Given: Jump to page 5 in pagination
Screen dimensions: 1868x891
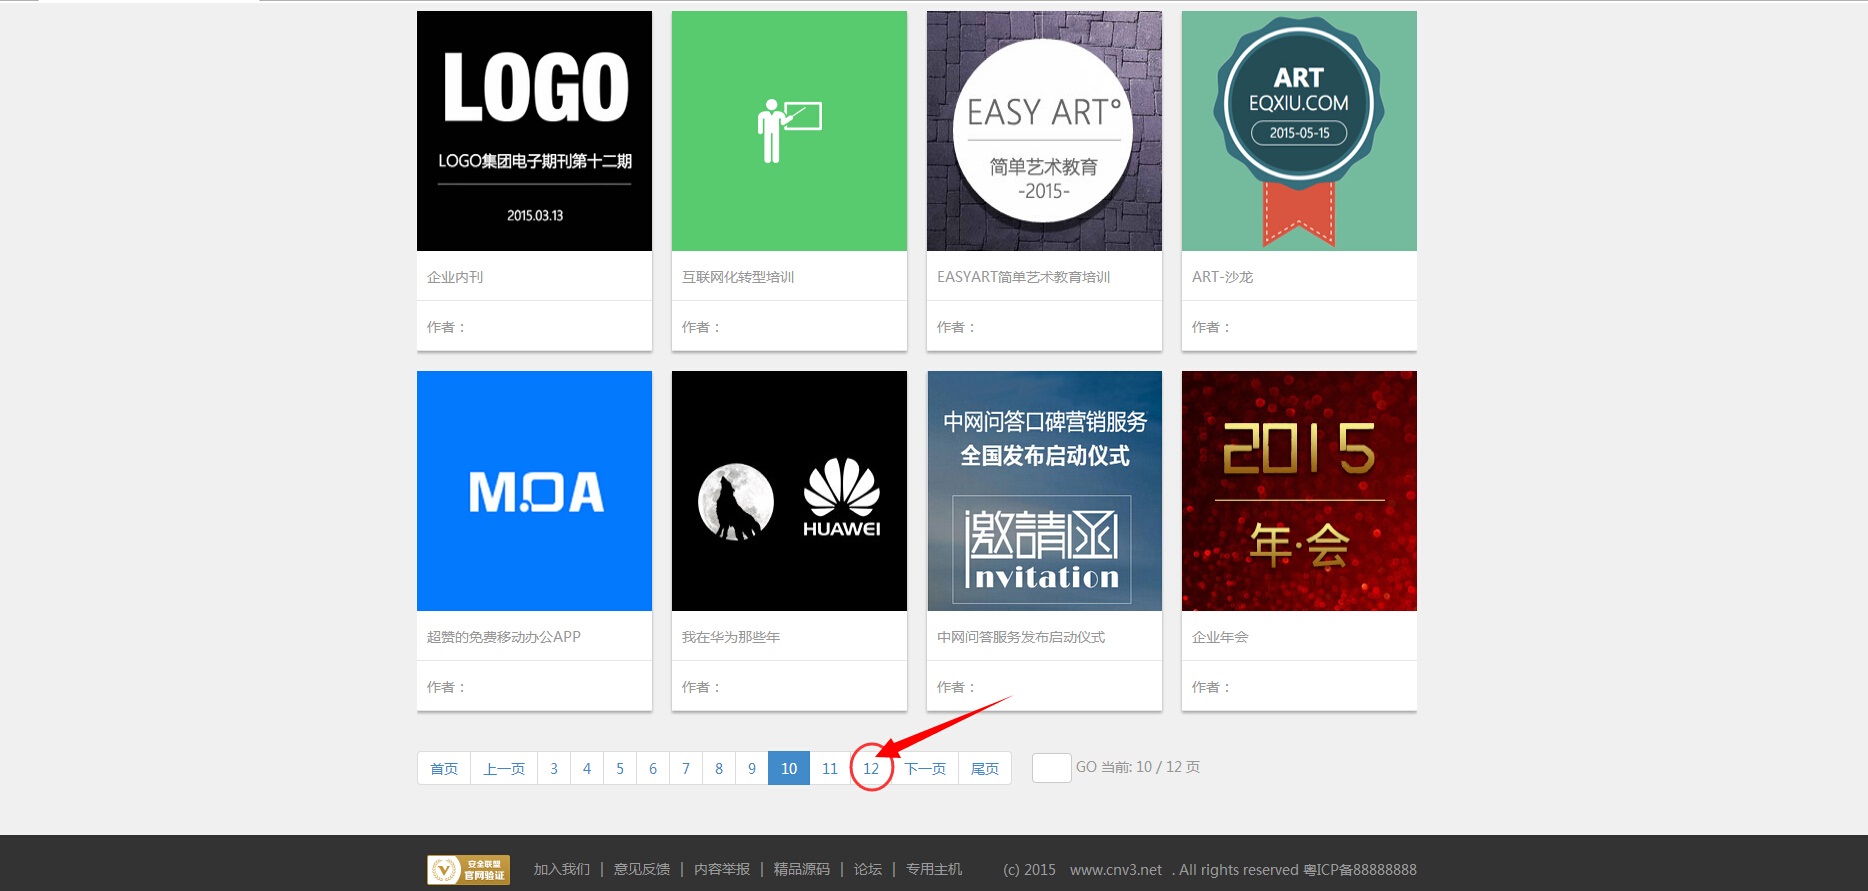Looking at the screenshot, I should (x=620, y=768).
